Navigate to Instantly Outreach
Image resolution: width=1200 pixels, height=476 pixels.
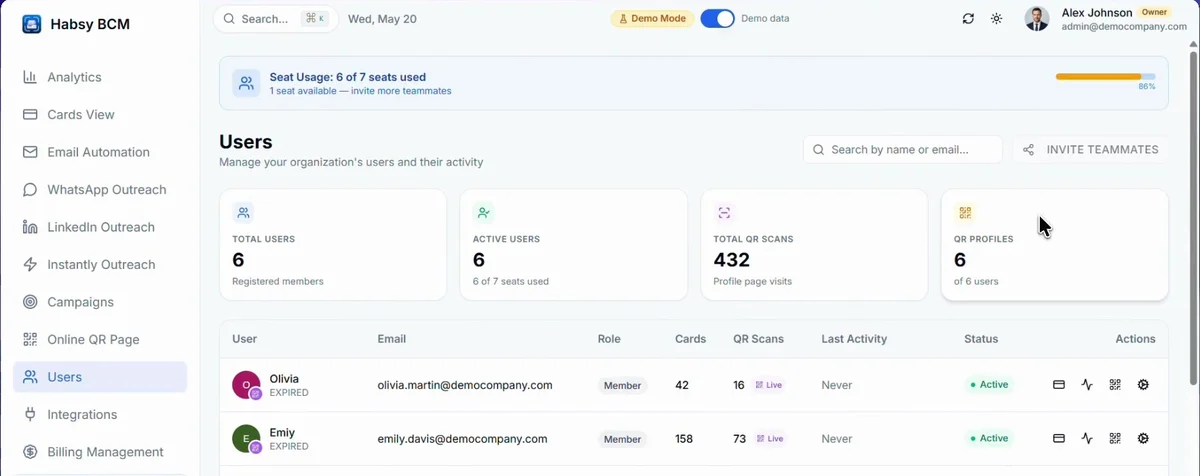(x=100, y=265)
